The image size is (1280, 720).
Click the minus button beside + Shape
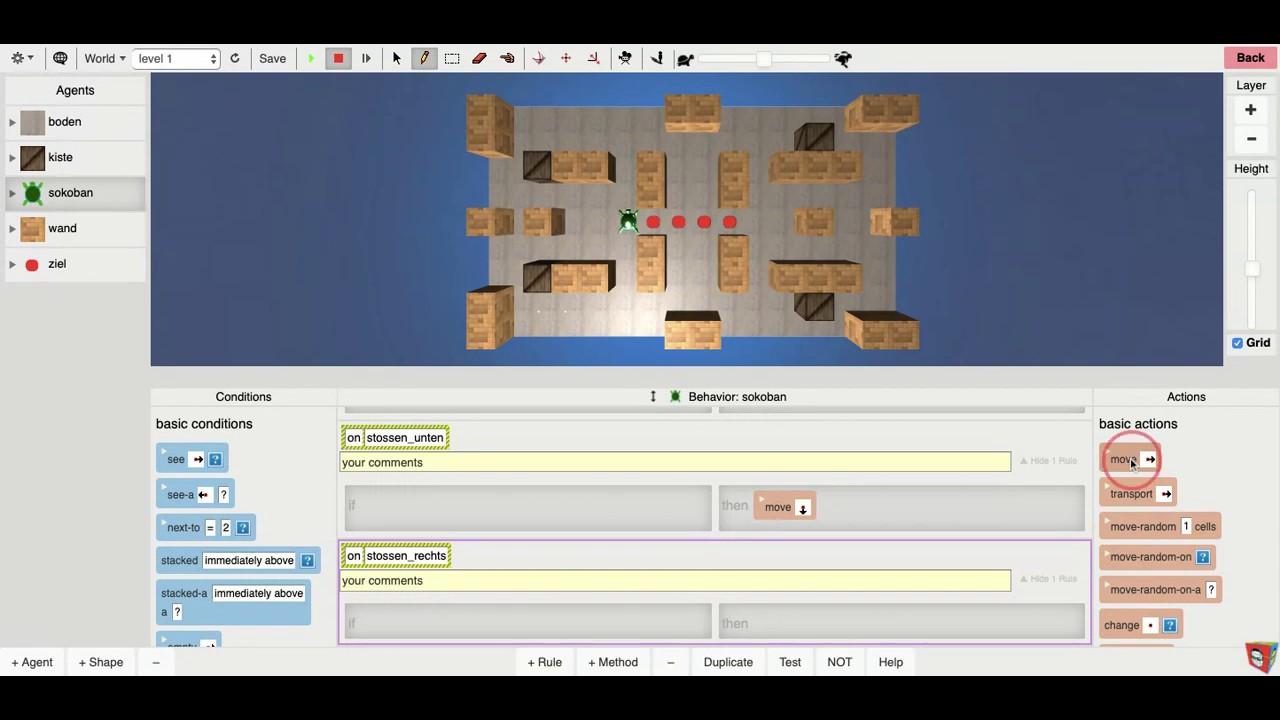point(156,662)
